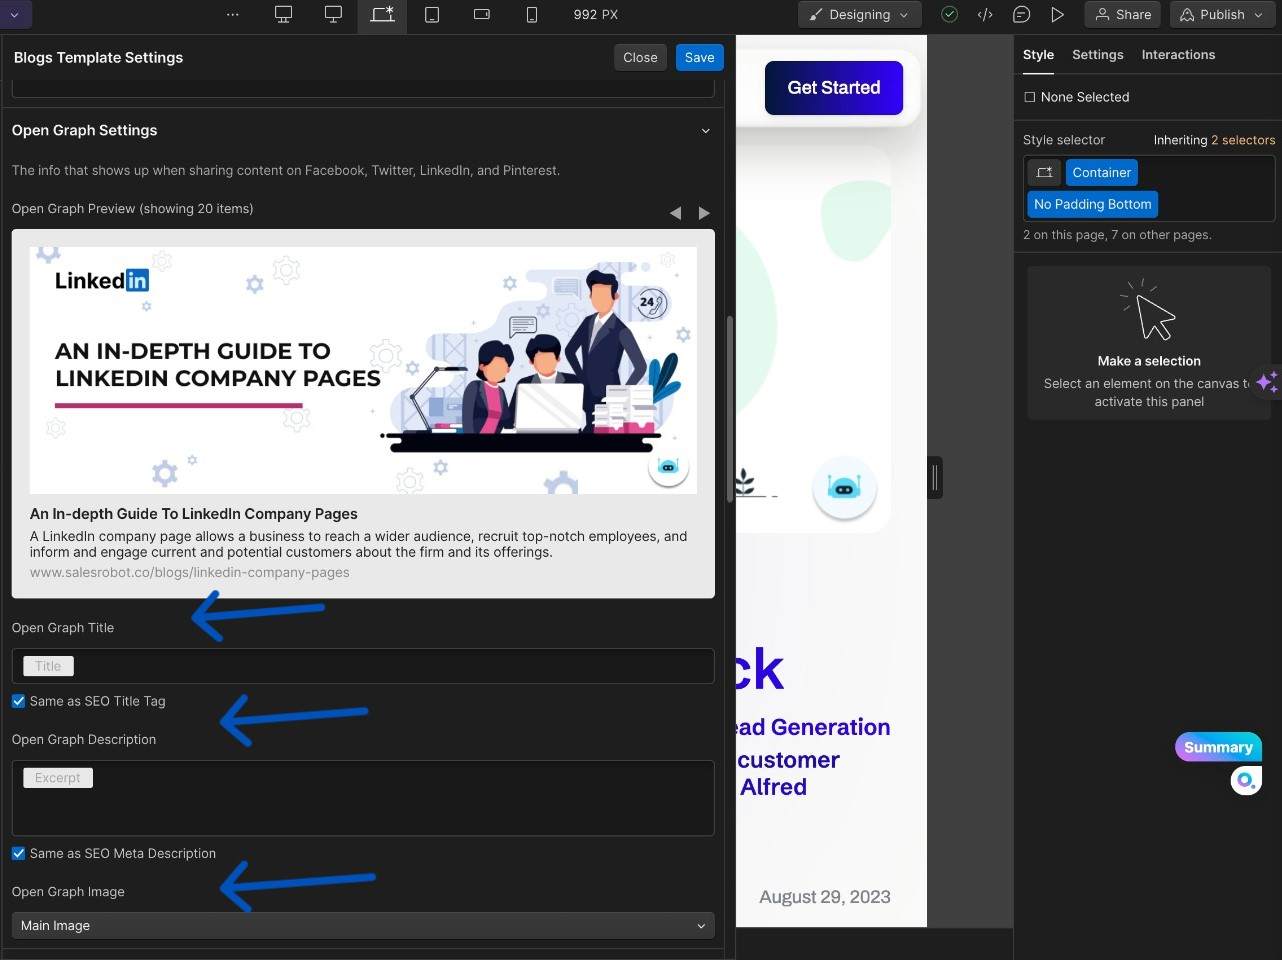Collapse the Open Graph Settings section
The width and height of the screenshot is (1282, 960).
click(x=706, y=130)
